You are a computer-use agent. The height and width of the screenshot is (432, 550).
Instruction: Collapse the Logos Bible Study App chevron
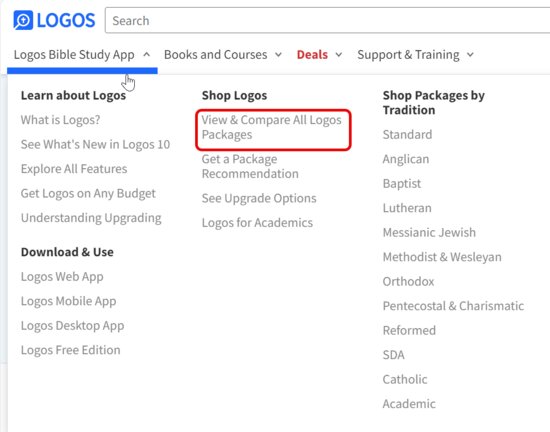coord(147,55)
